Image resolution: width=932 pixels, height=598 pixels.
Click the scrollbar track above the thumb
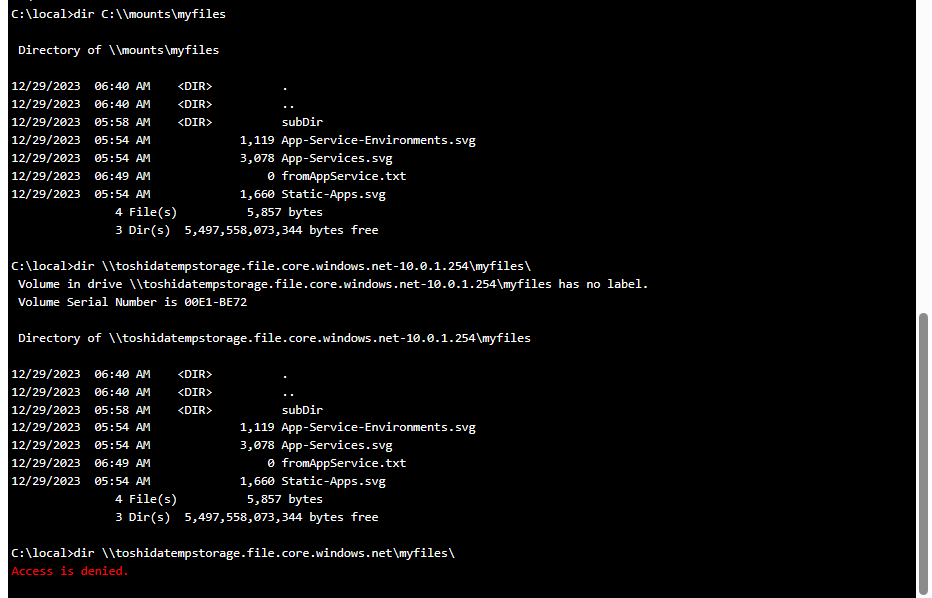[x=923, y=150]
